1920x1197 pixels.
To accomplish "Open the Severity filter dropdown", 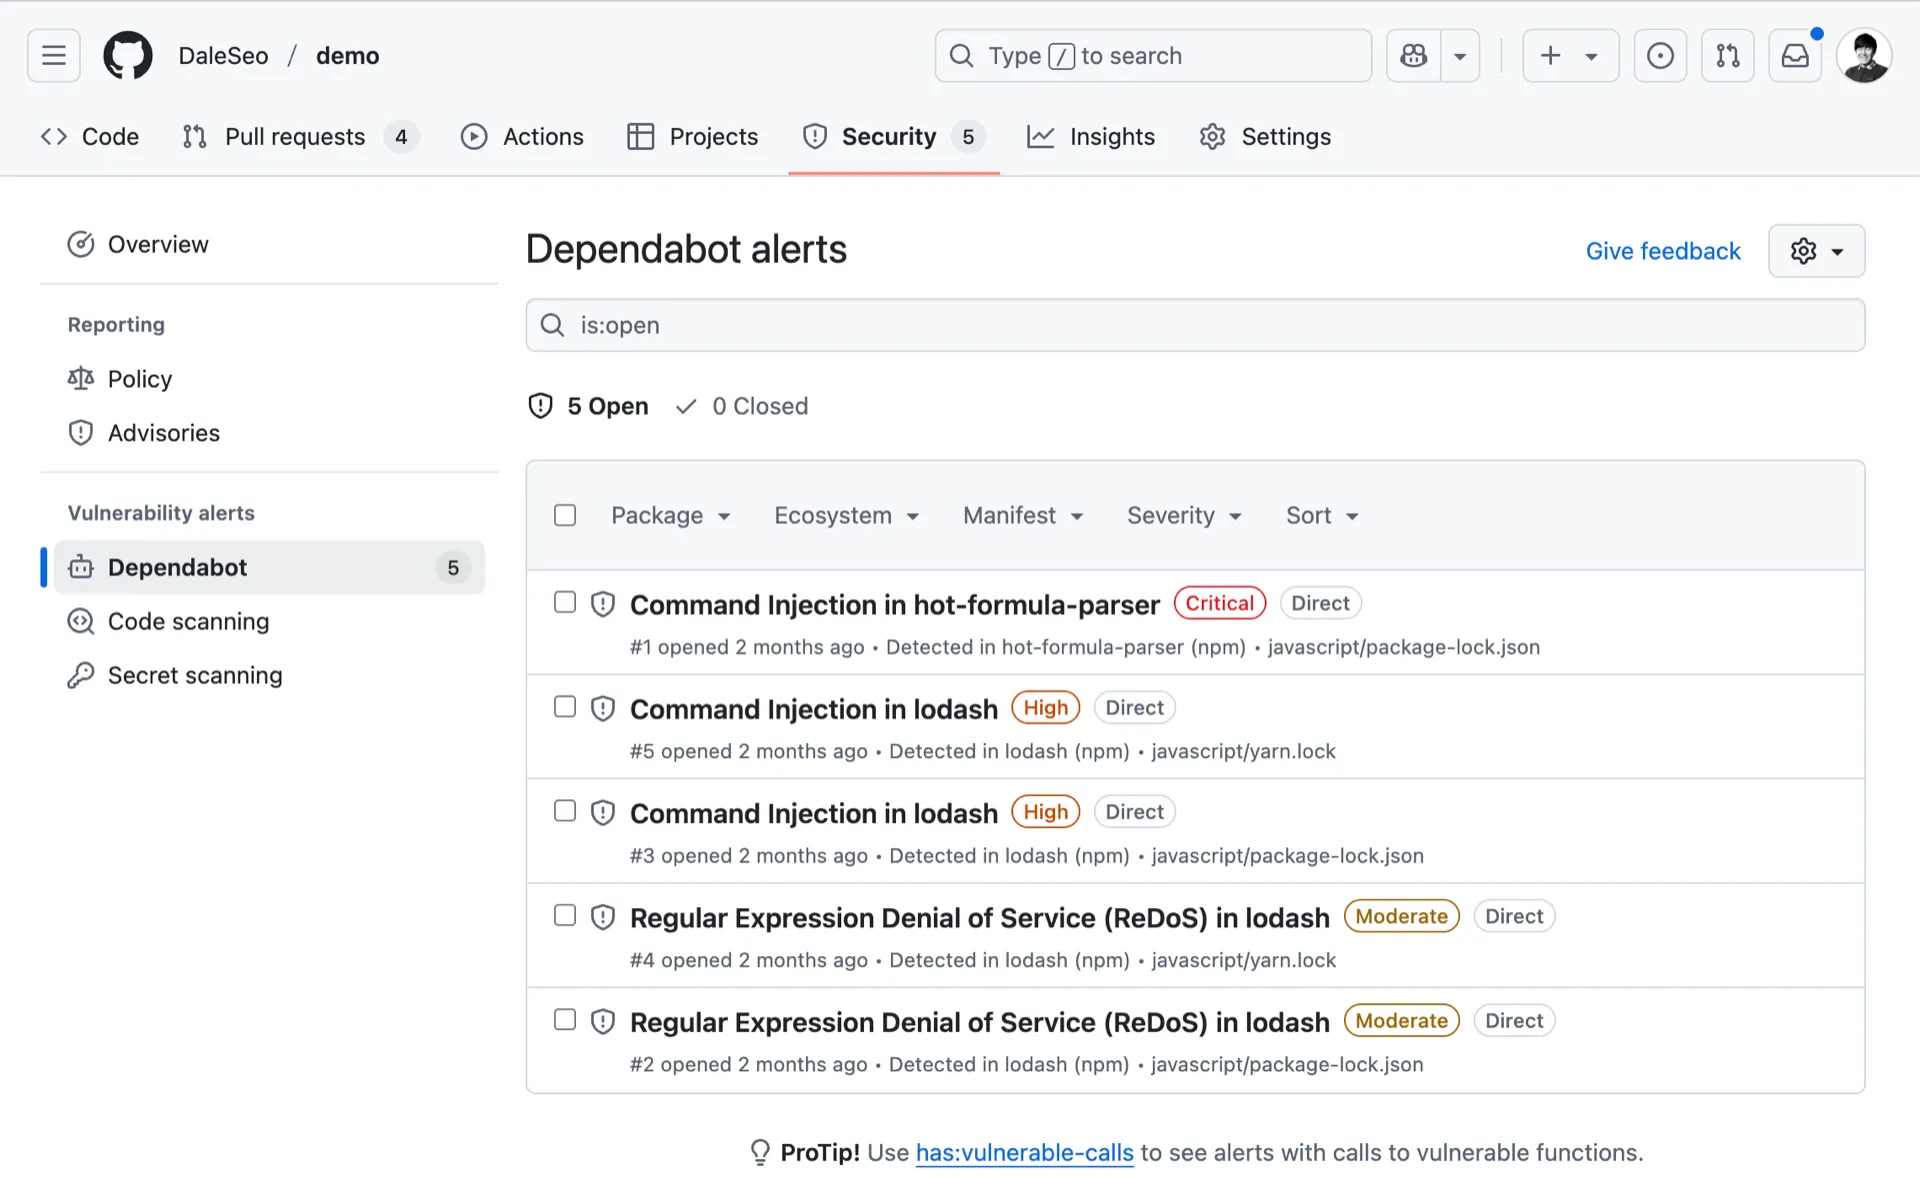I will coord(1183,515).
